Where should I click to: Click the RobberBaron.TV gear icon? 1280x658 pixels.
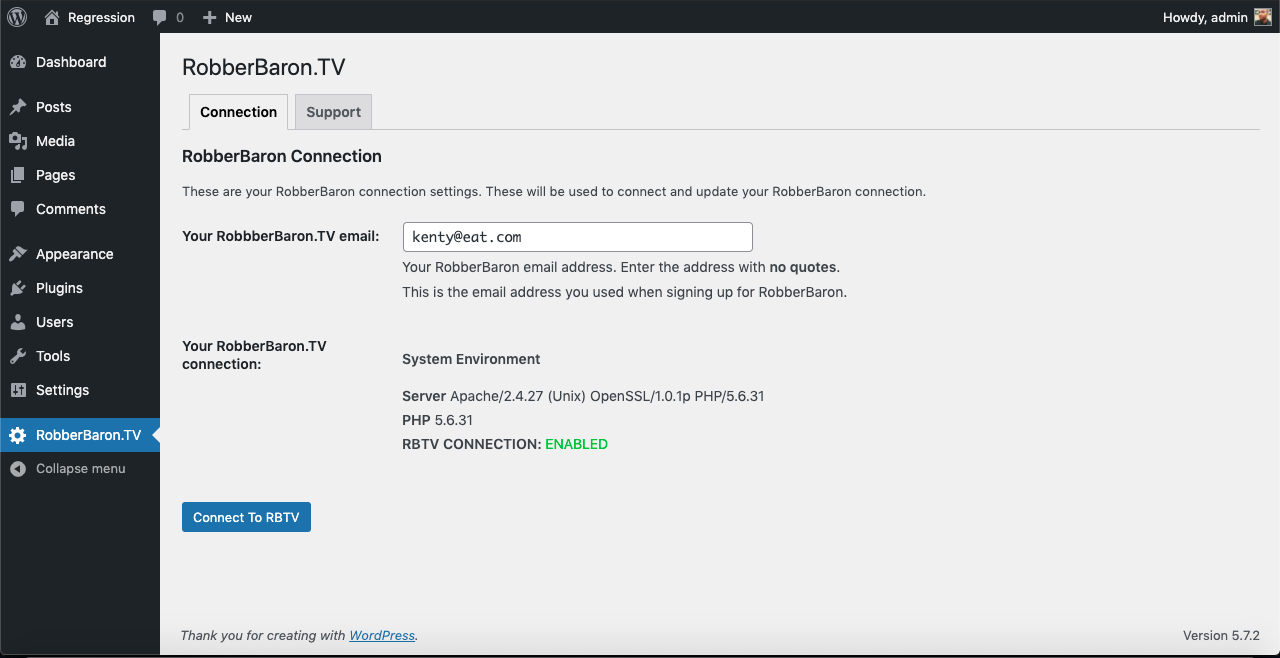coord(18,435)
